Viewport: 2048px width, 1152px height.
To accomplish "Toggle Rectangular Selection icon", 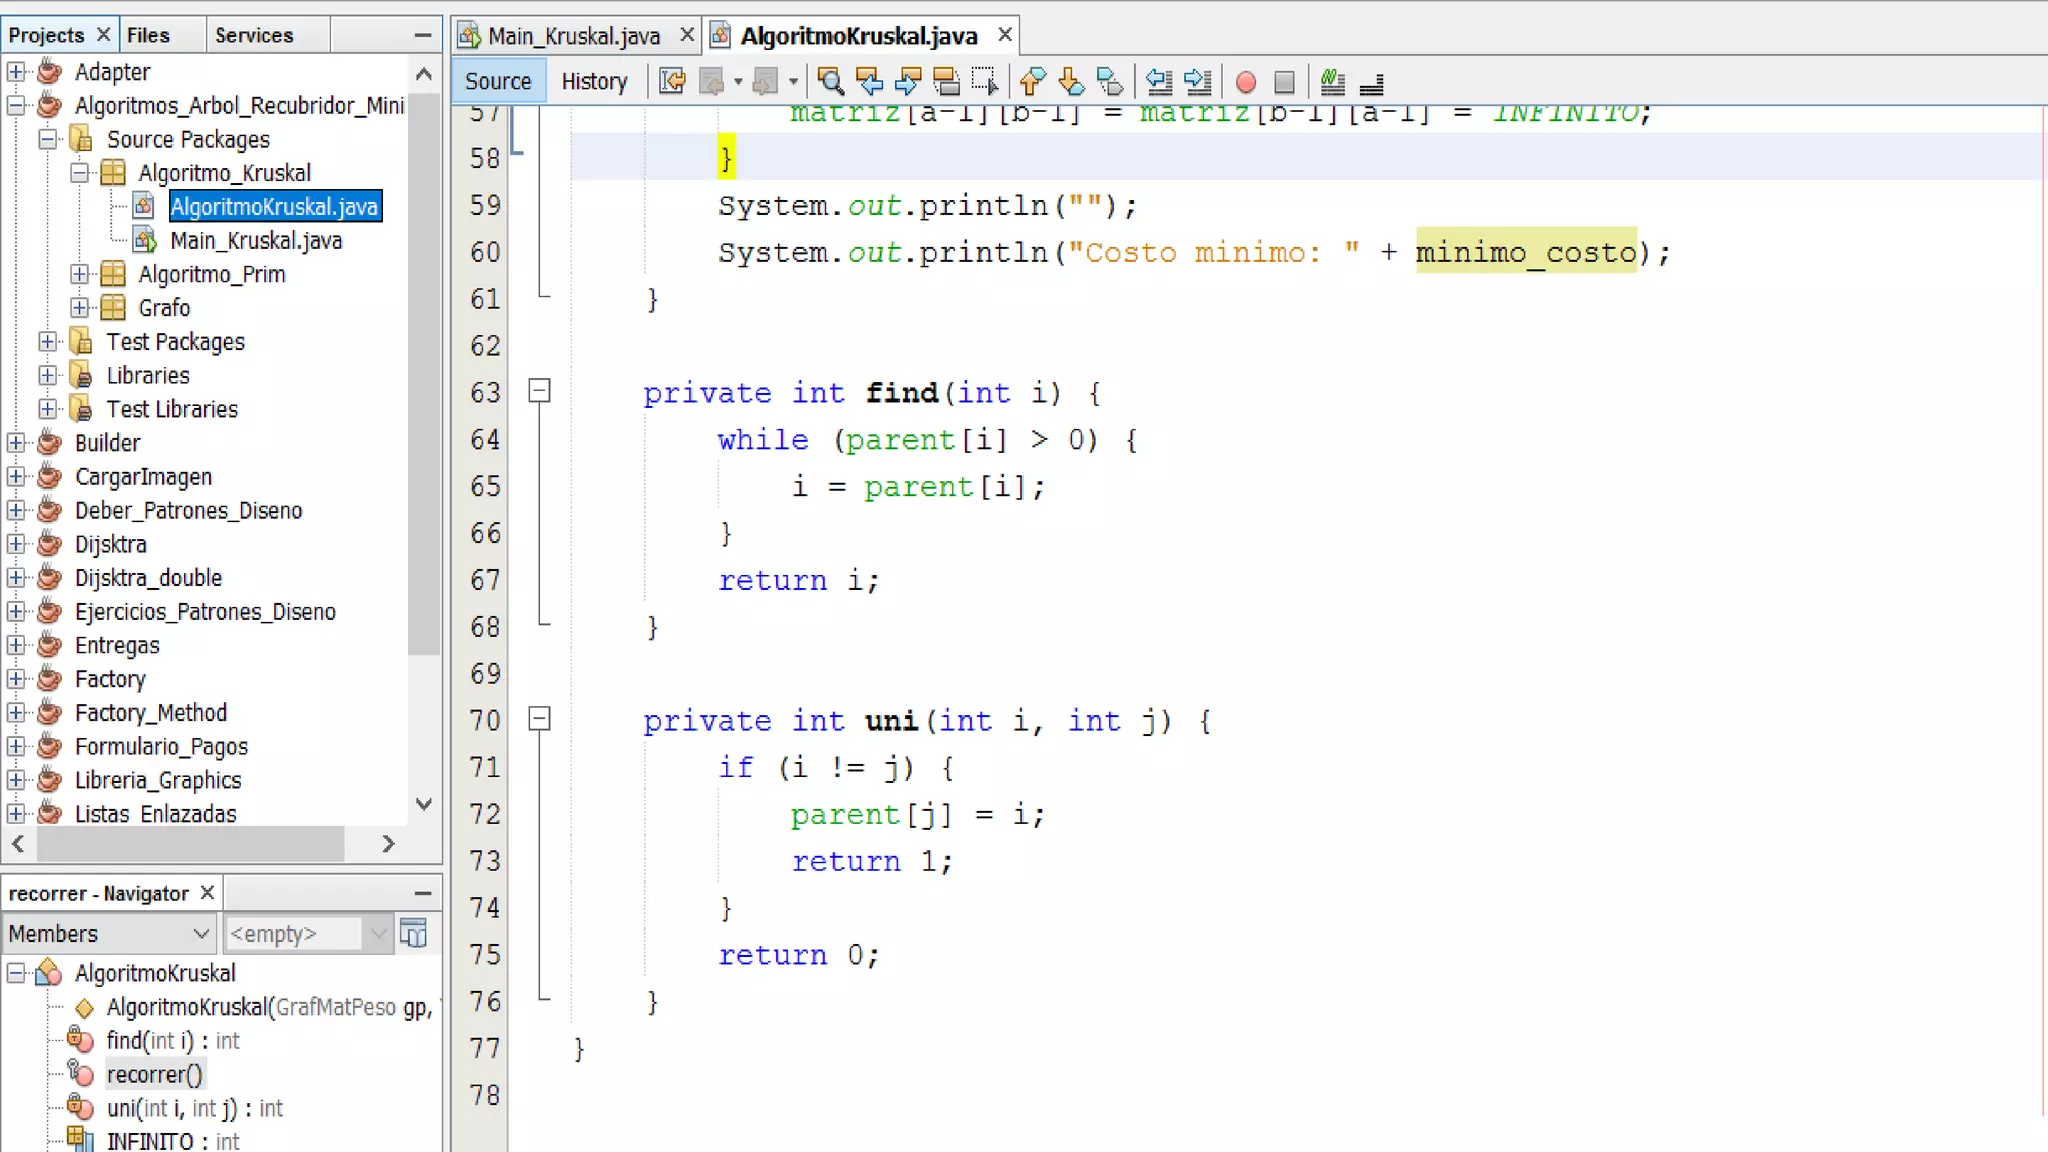I will tap(985, 81).
